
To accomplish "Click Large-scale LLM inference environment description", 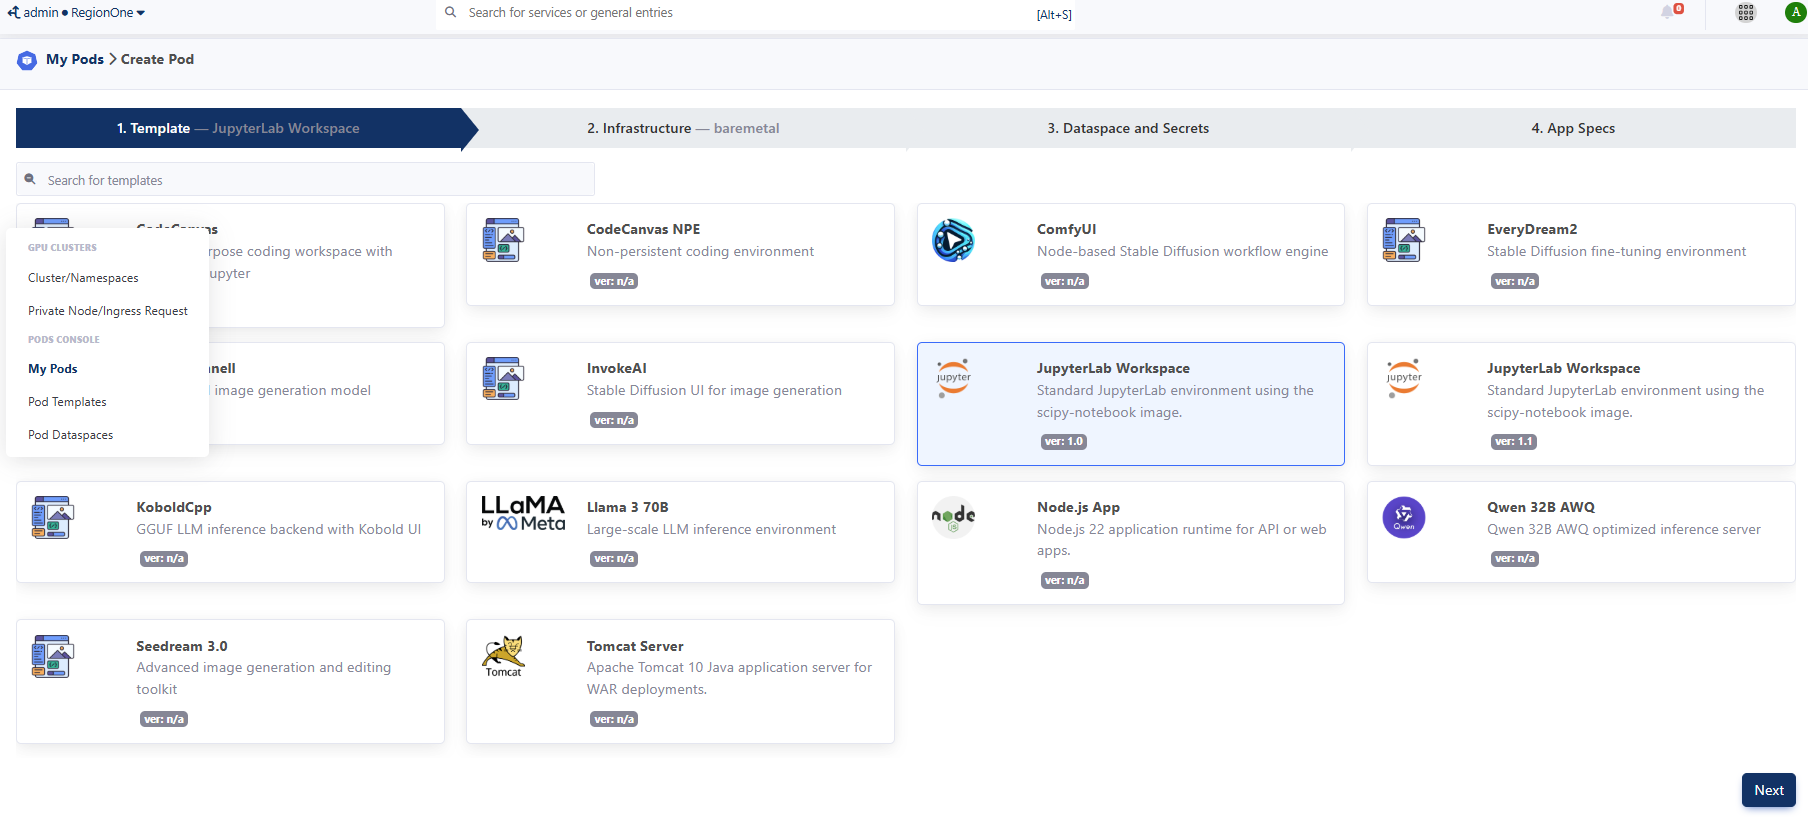I will coord(711,529).
